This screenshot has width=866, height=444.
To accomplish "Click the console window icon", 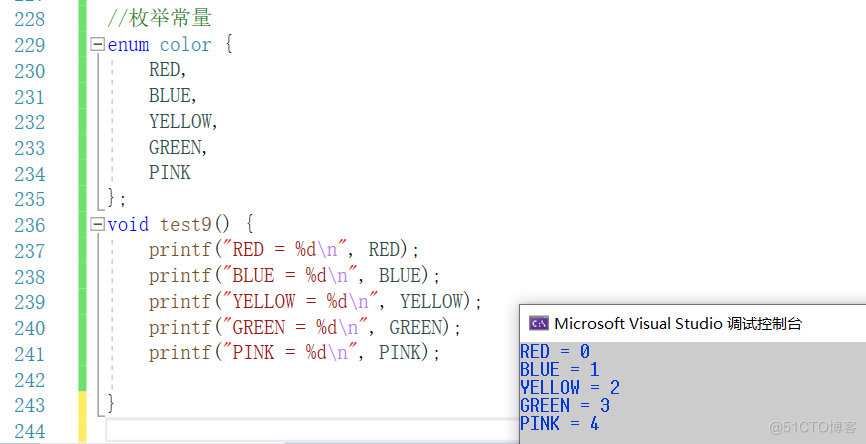I will tap(538, 323).
